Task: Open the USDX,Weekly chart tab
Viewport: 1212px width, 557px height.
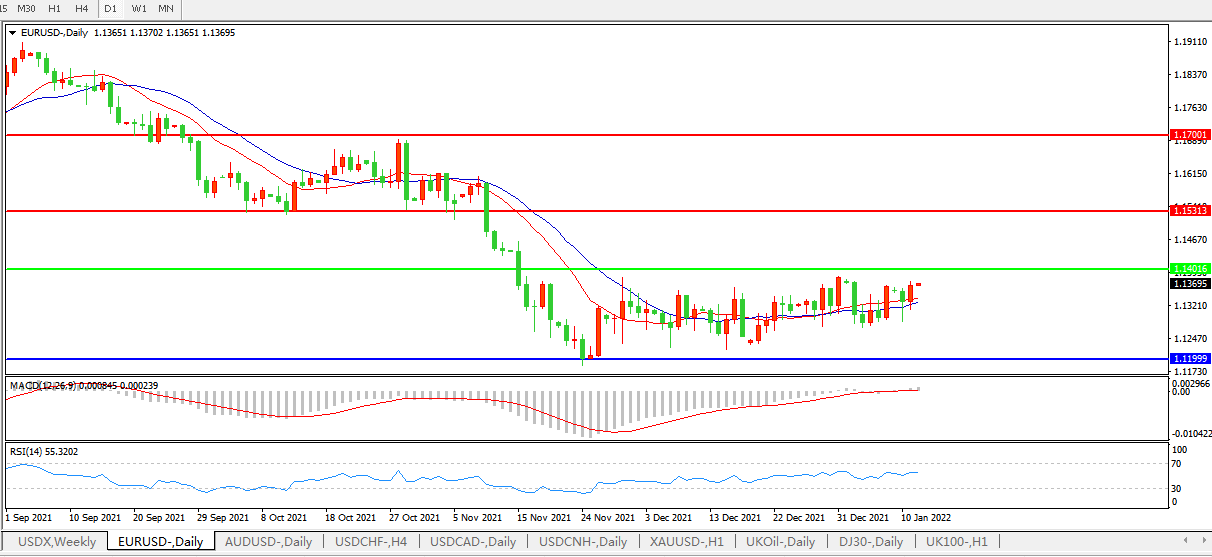Action: coord(58,542)
